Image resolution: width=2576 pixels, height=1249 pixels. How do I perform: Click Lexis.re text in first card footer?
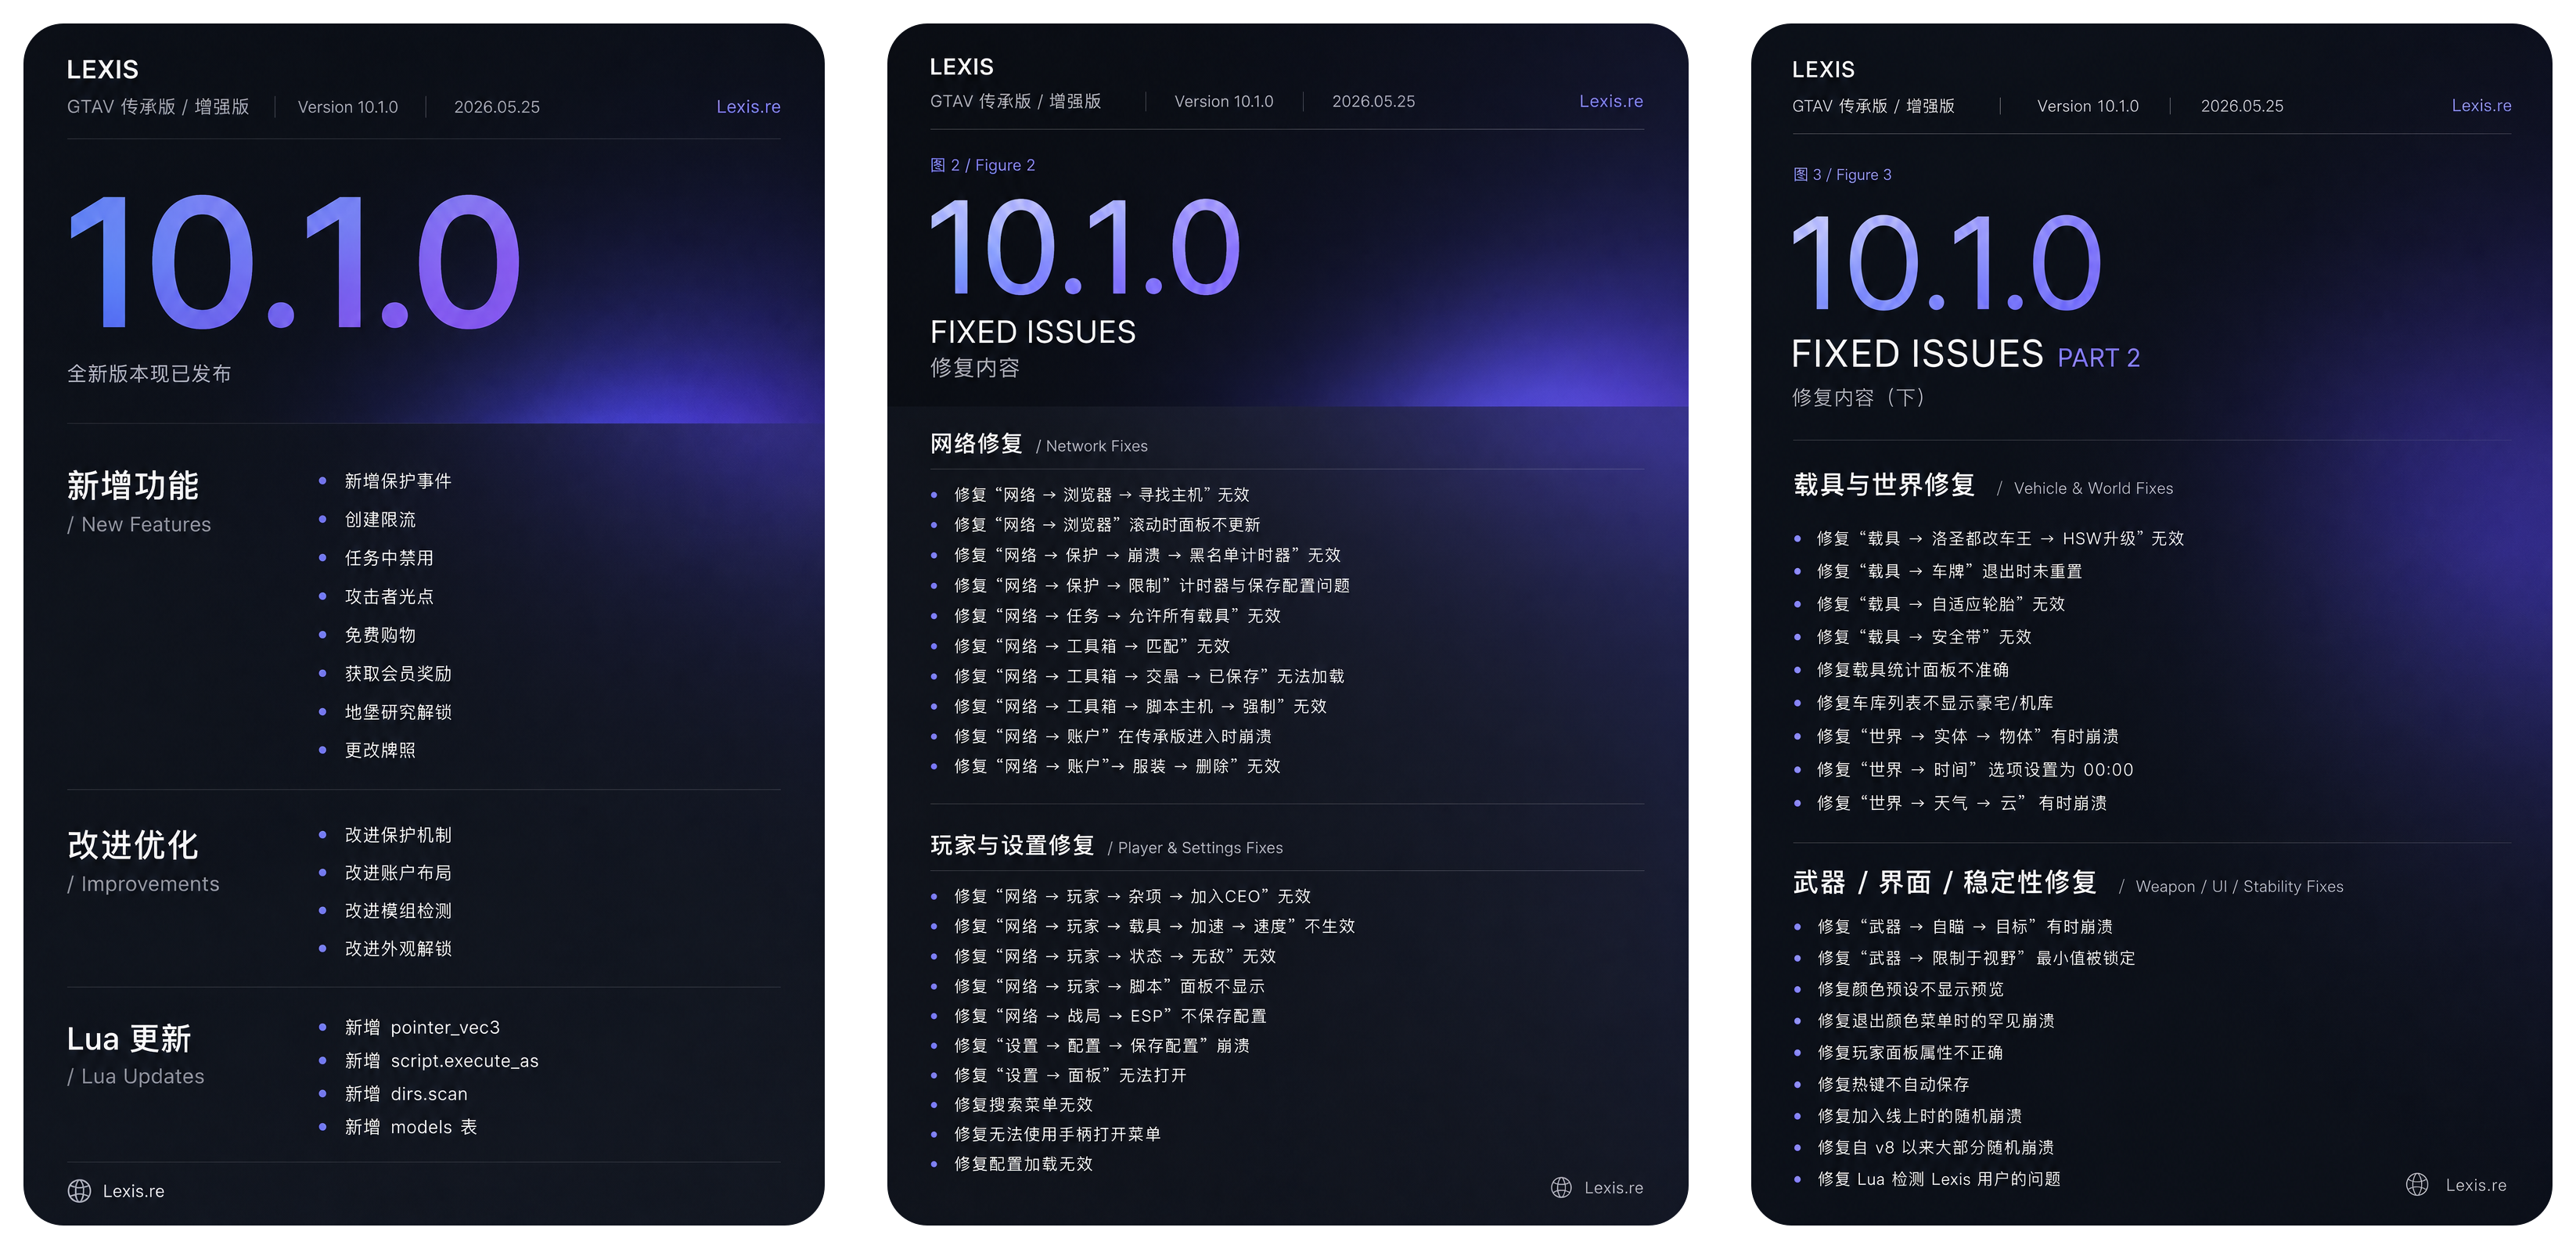point(133,1191)
